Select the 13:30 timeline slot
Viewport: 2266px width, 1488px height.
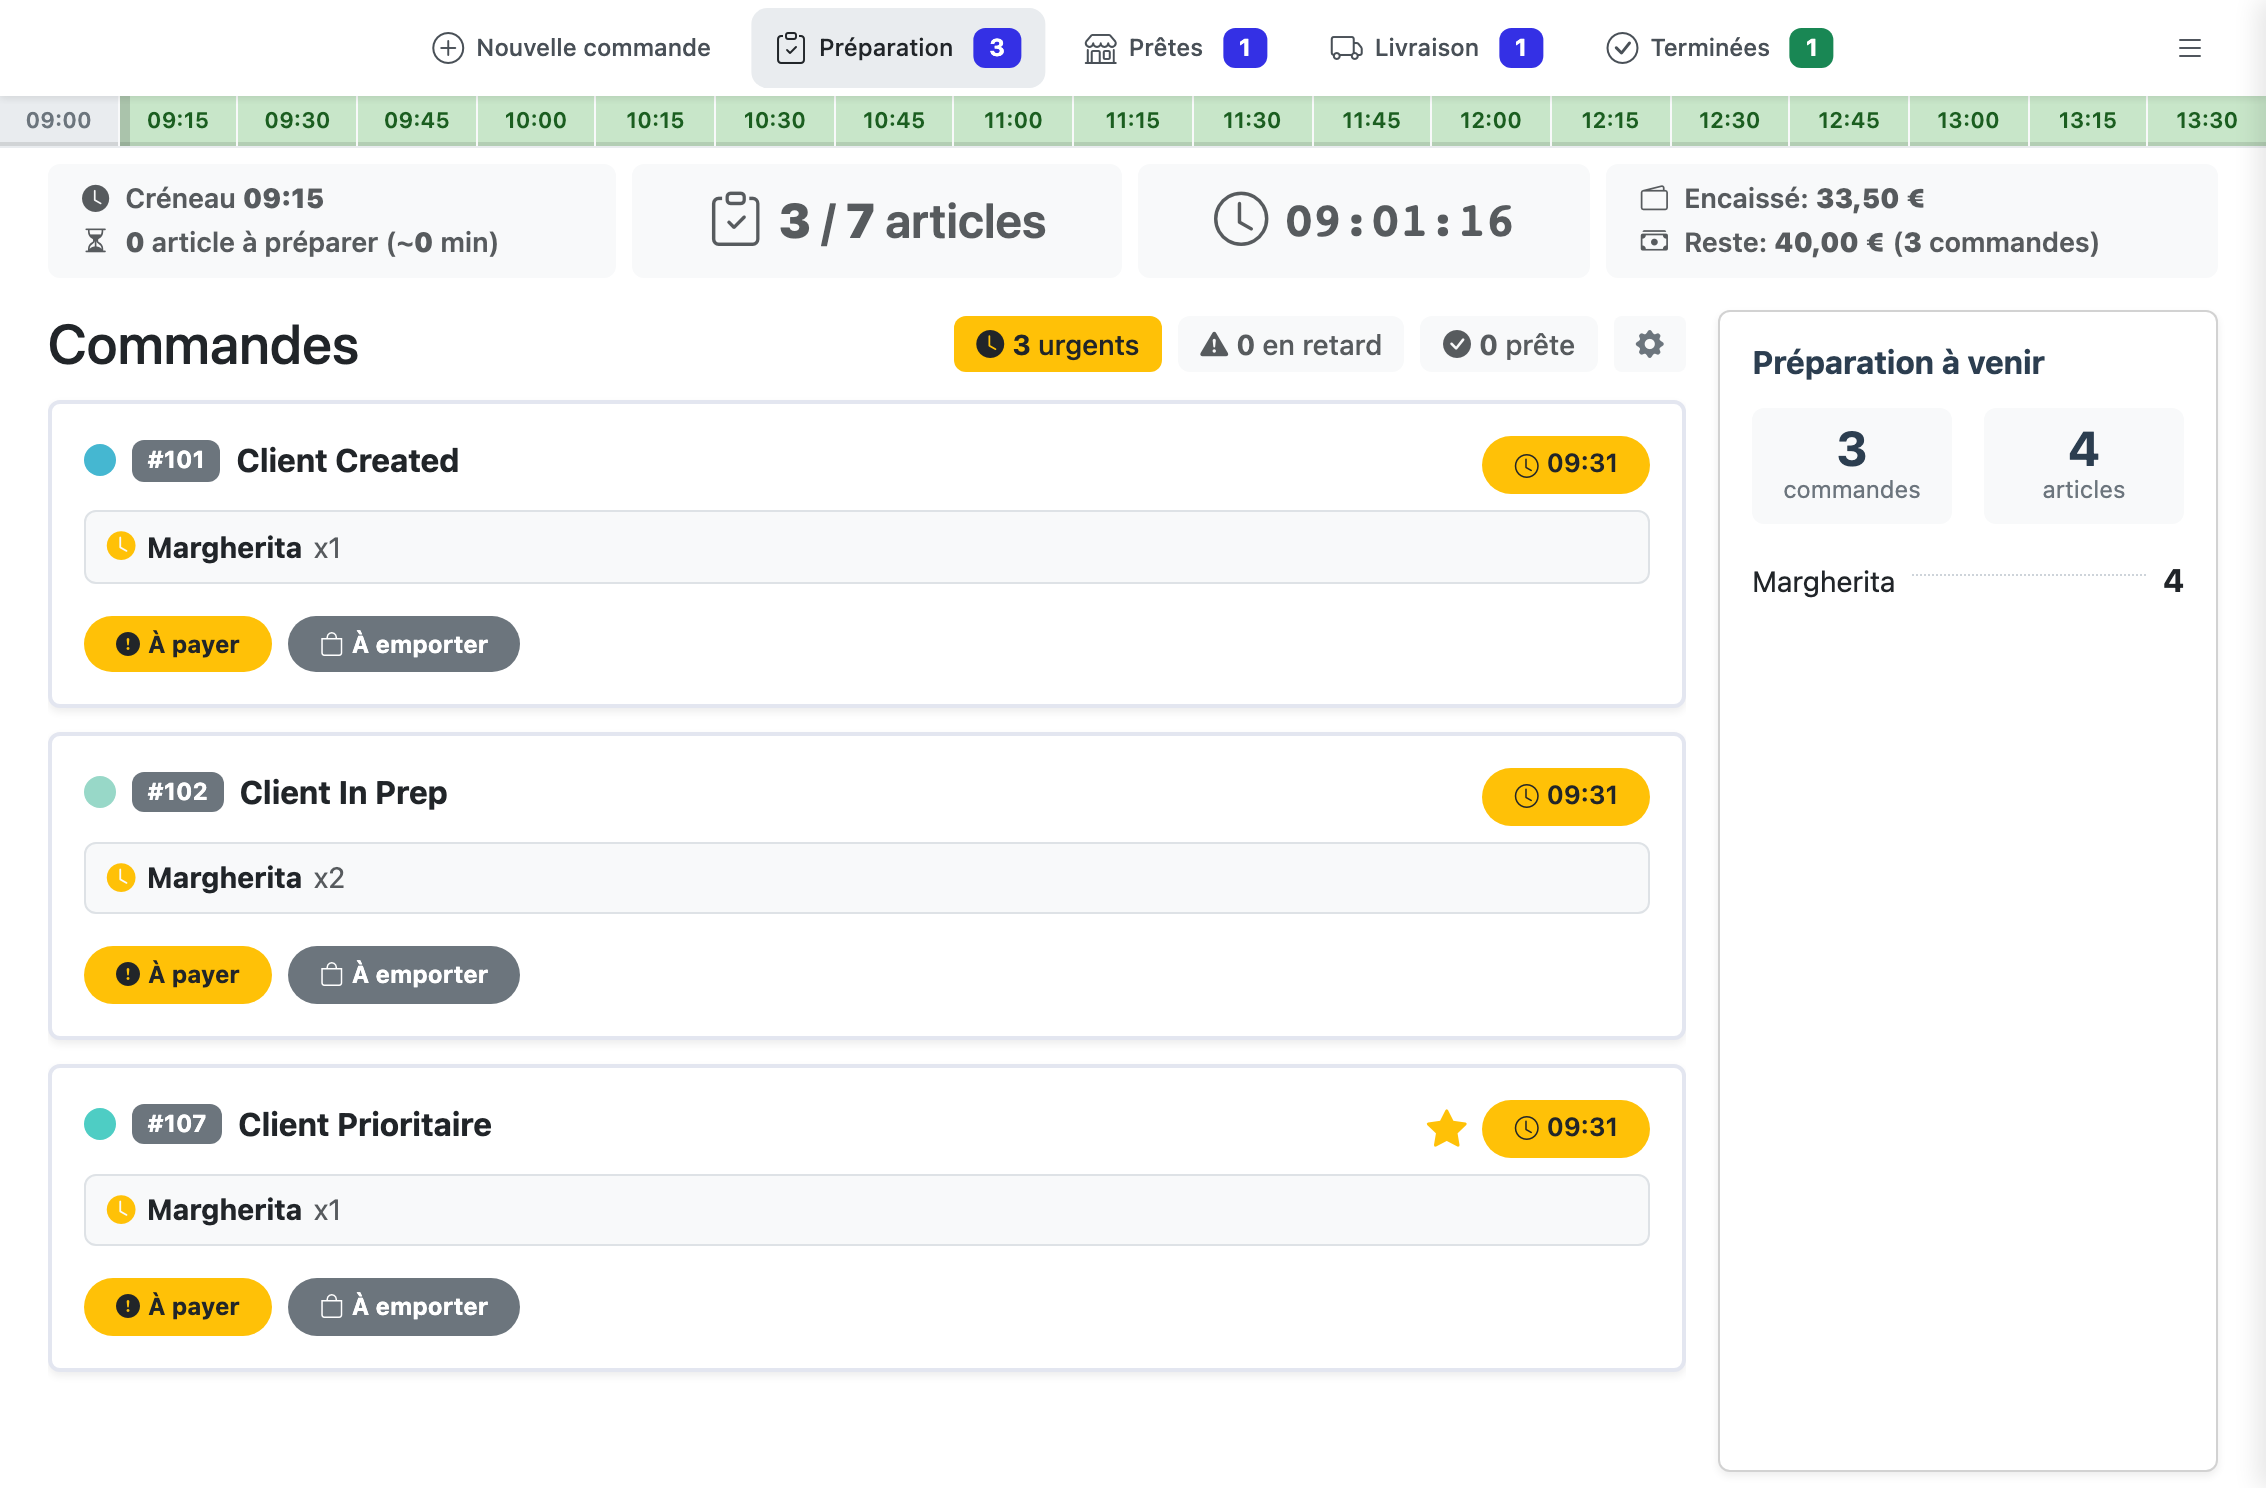point(2206,120)
